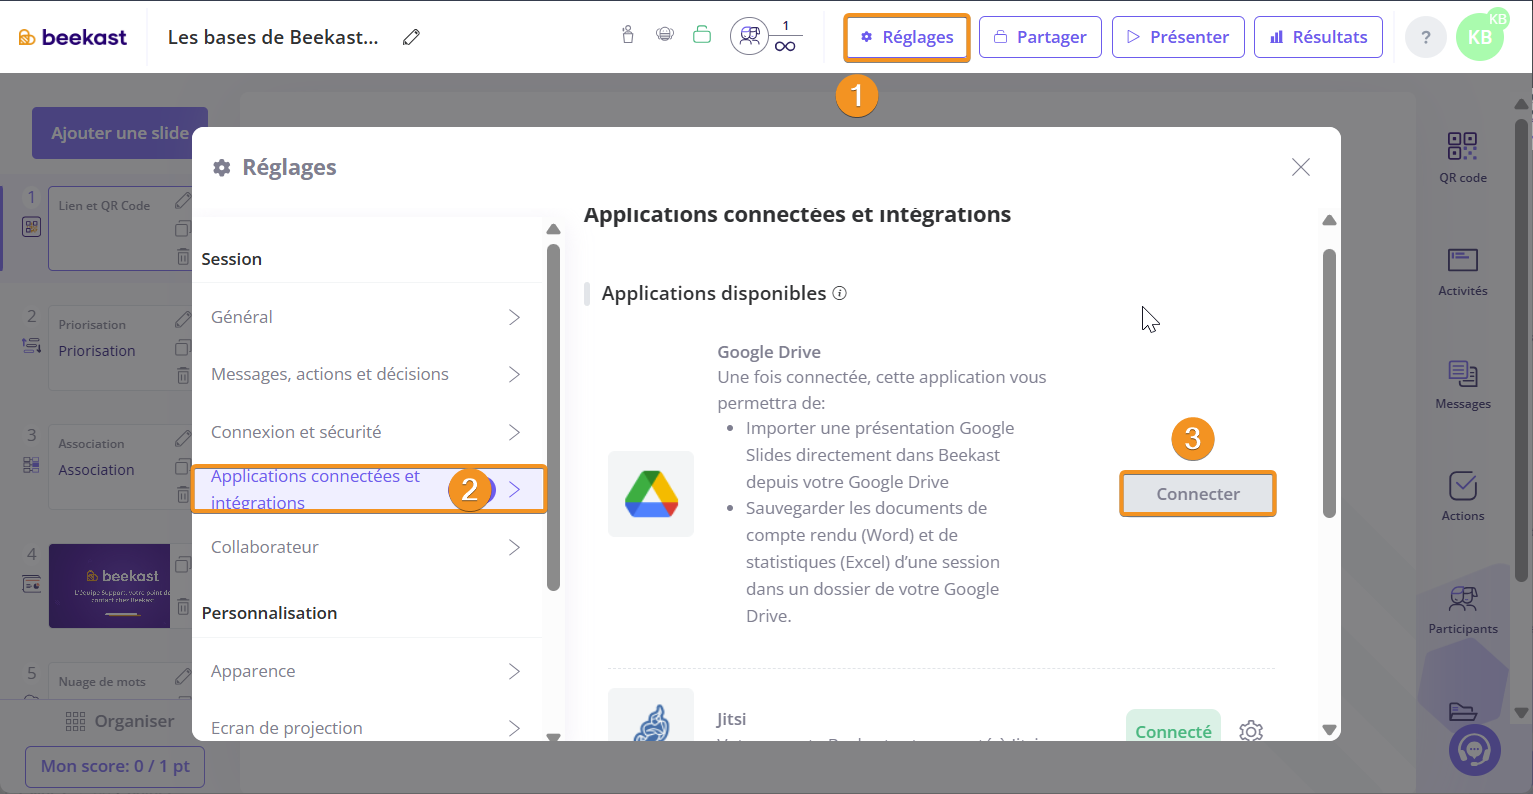Click the main page scrollbar thumb
The width and height of the screenshot is (1533, 794).
click(x=1522, y=350)
